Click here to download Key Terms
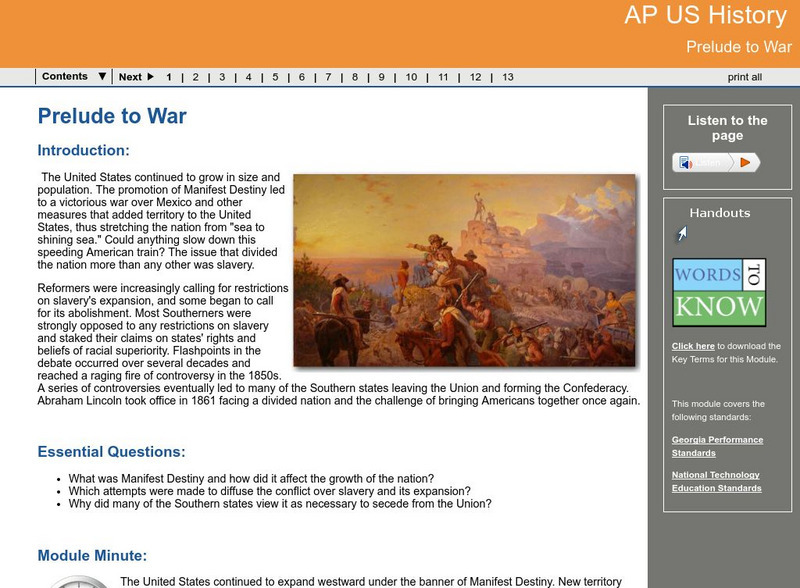This screenshot has height=588, width=800. coord(693,346)
